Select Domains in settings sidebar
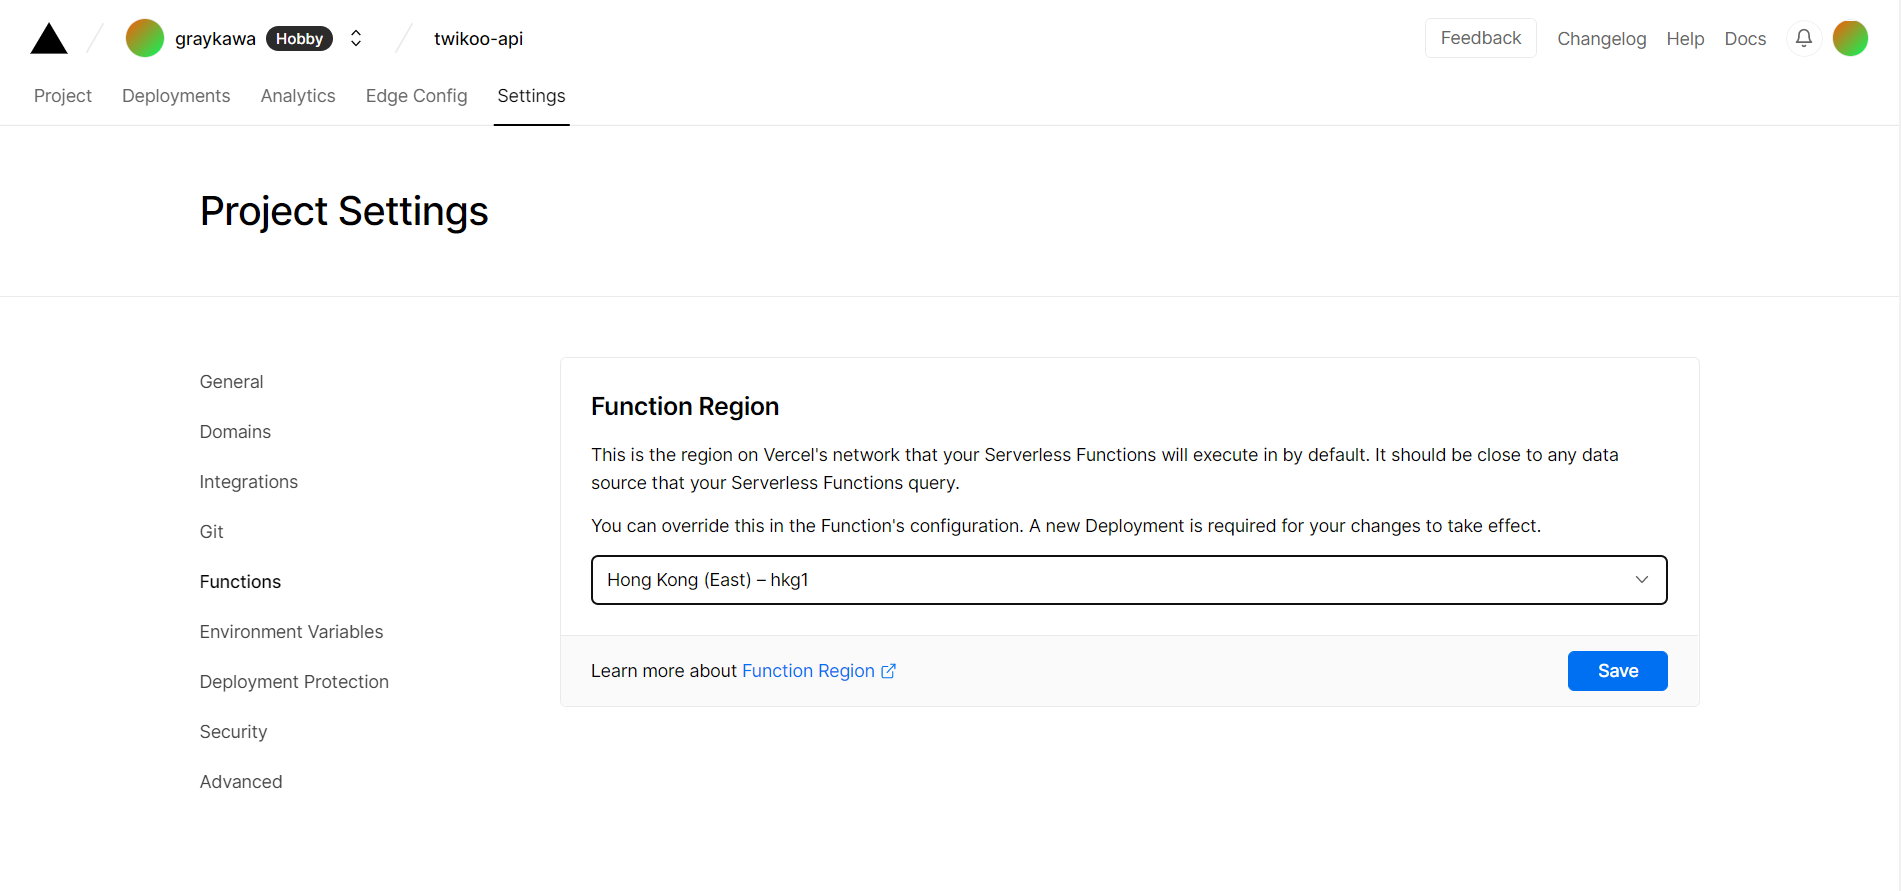1901x891 pixels. pyautogui.click(x=235, y=432)
